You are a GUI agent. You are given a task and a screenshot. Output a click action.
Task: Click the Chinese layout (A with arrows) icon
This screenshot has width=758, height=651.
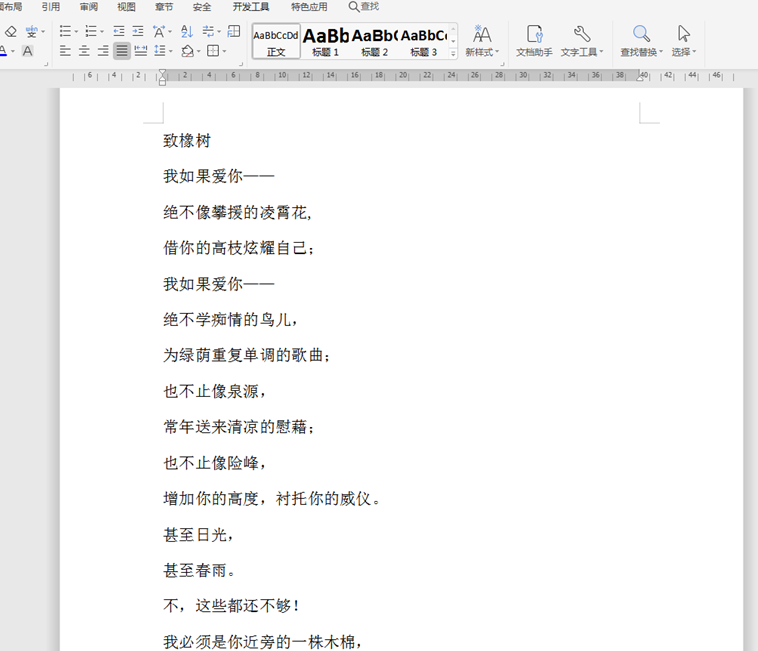click(159, 31)
